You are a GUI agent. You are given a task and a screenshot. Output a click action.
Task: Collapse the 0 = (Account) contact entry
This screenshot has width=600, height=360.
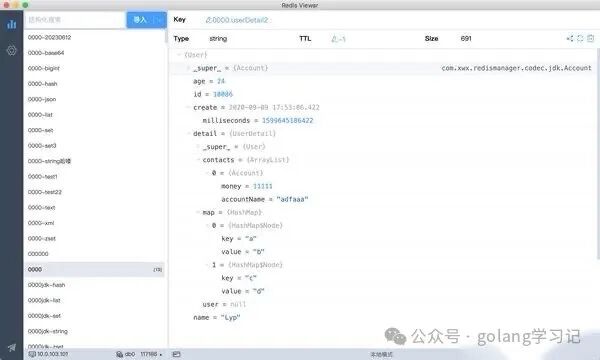(x=207, y=173)
